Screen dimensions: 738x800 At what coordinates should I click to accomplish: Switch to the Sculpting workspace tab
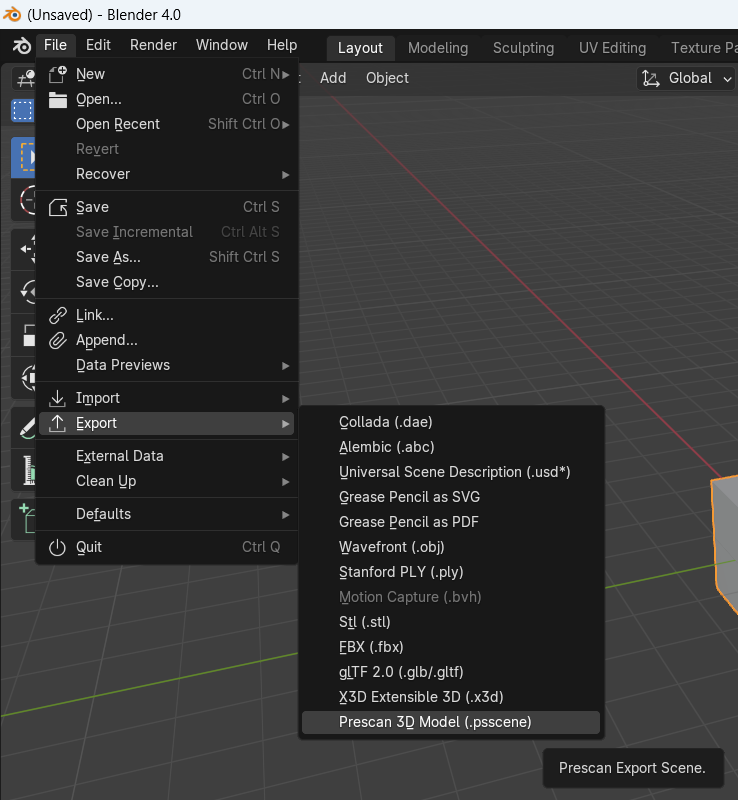coord(523,48)
